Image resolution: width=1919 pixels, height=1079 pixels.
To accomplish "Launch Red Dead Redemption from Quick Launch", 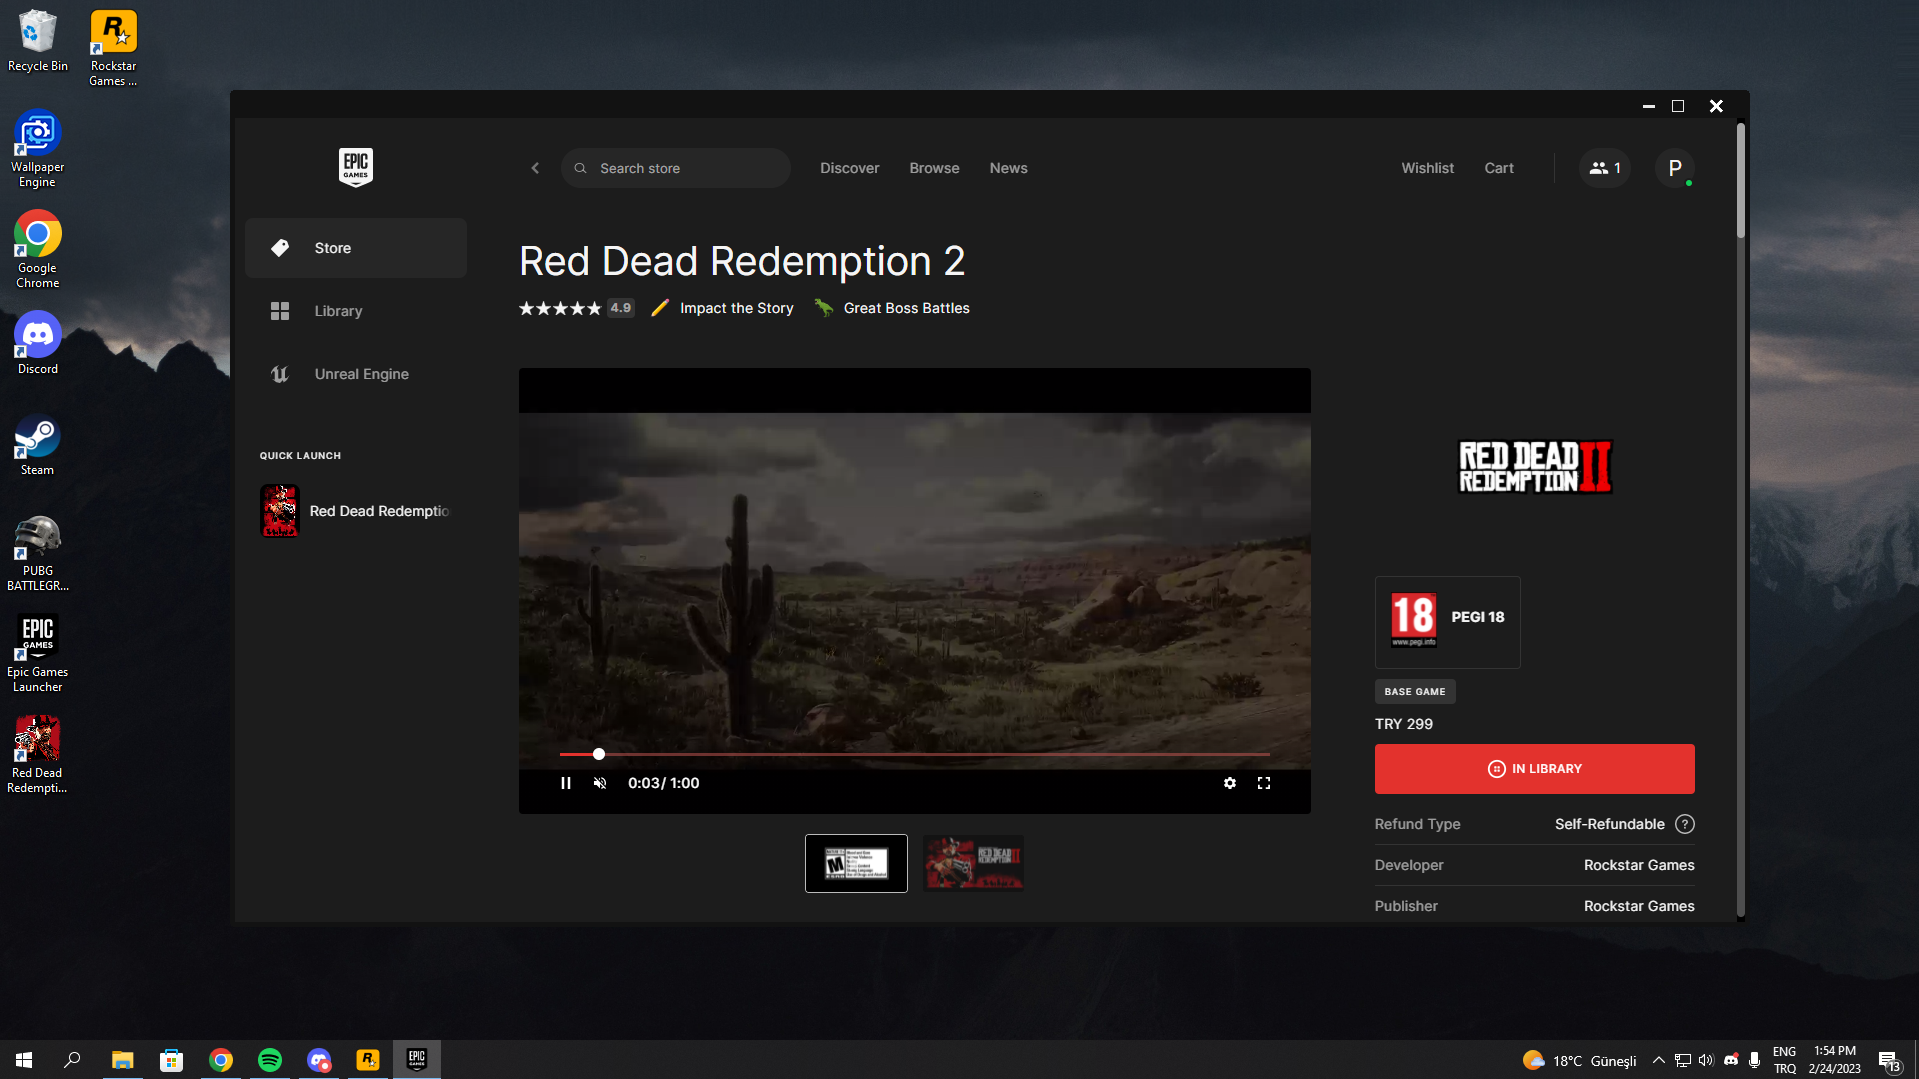I will click(x=356, y=511).
